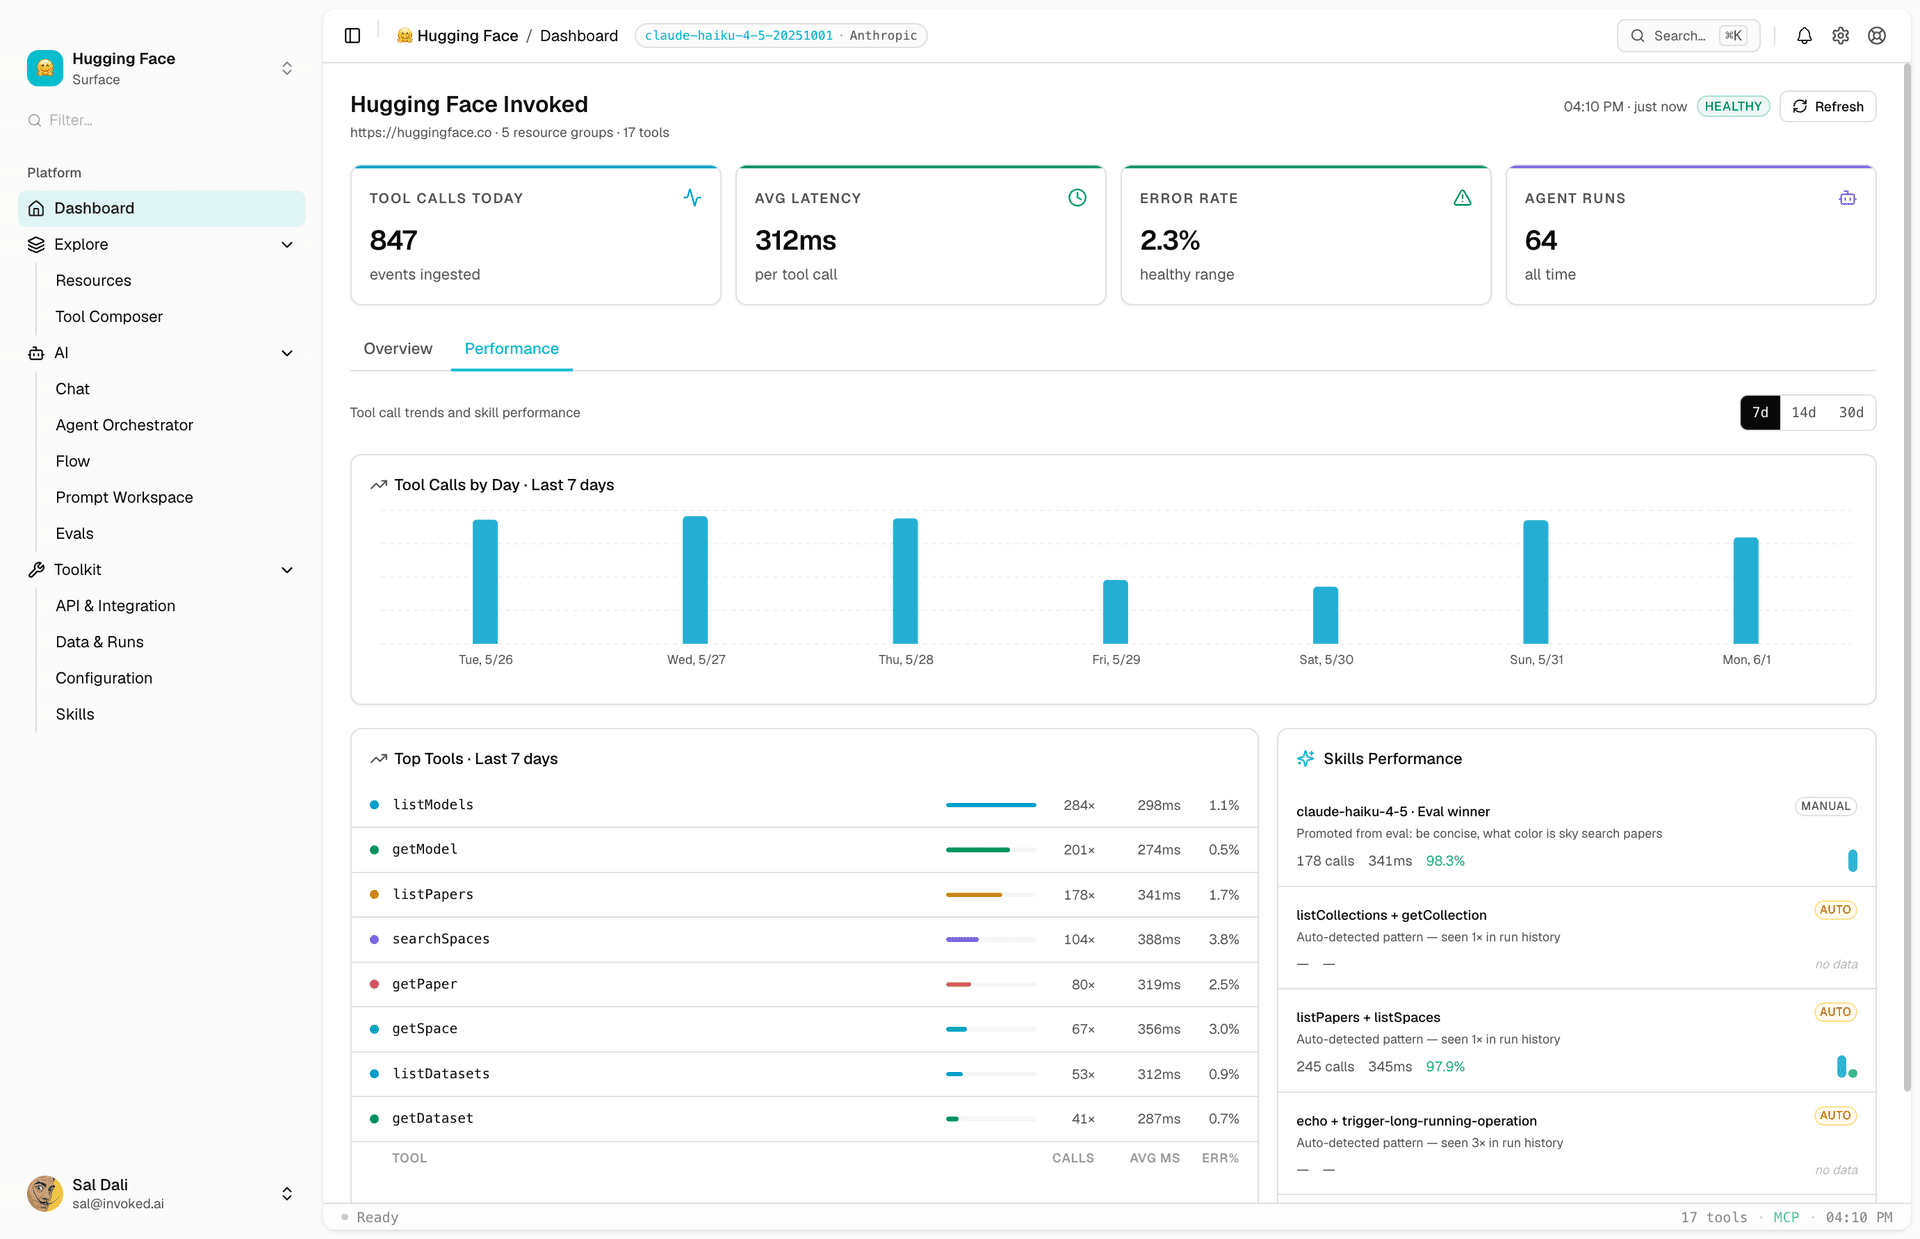Click the MANUAL badge on Eval winner skill
Image resolution: width=1920 pixels, height=1239 pixels.
click(1826, 806)
